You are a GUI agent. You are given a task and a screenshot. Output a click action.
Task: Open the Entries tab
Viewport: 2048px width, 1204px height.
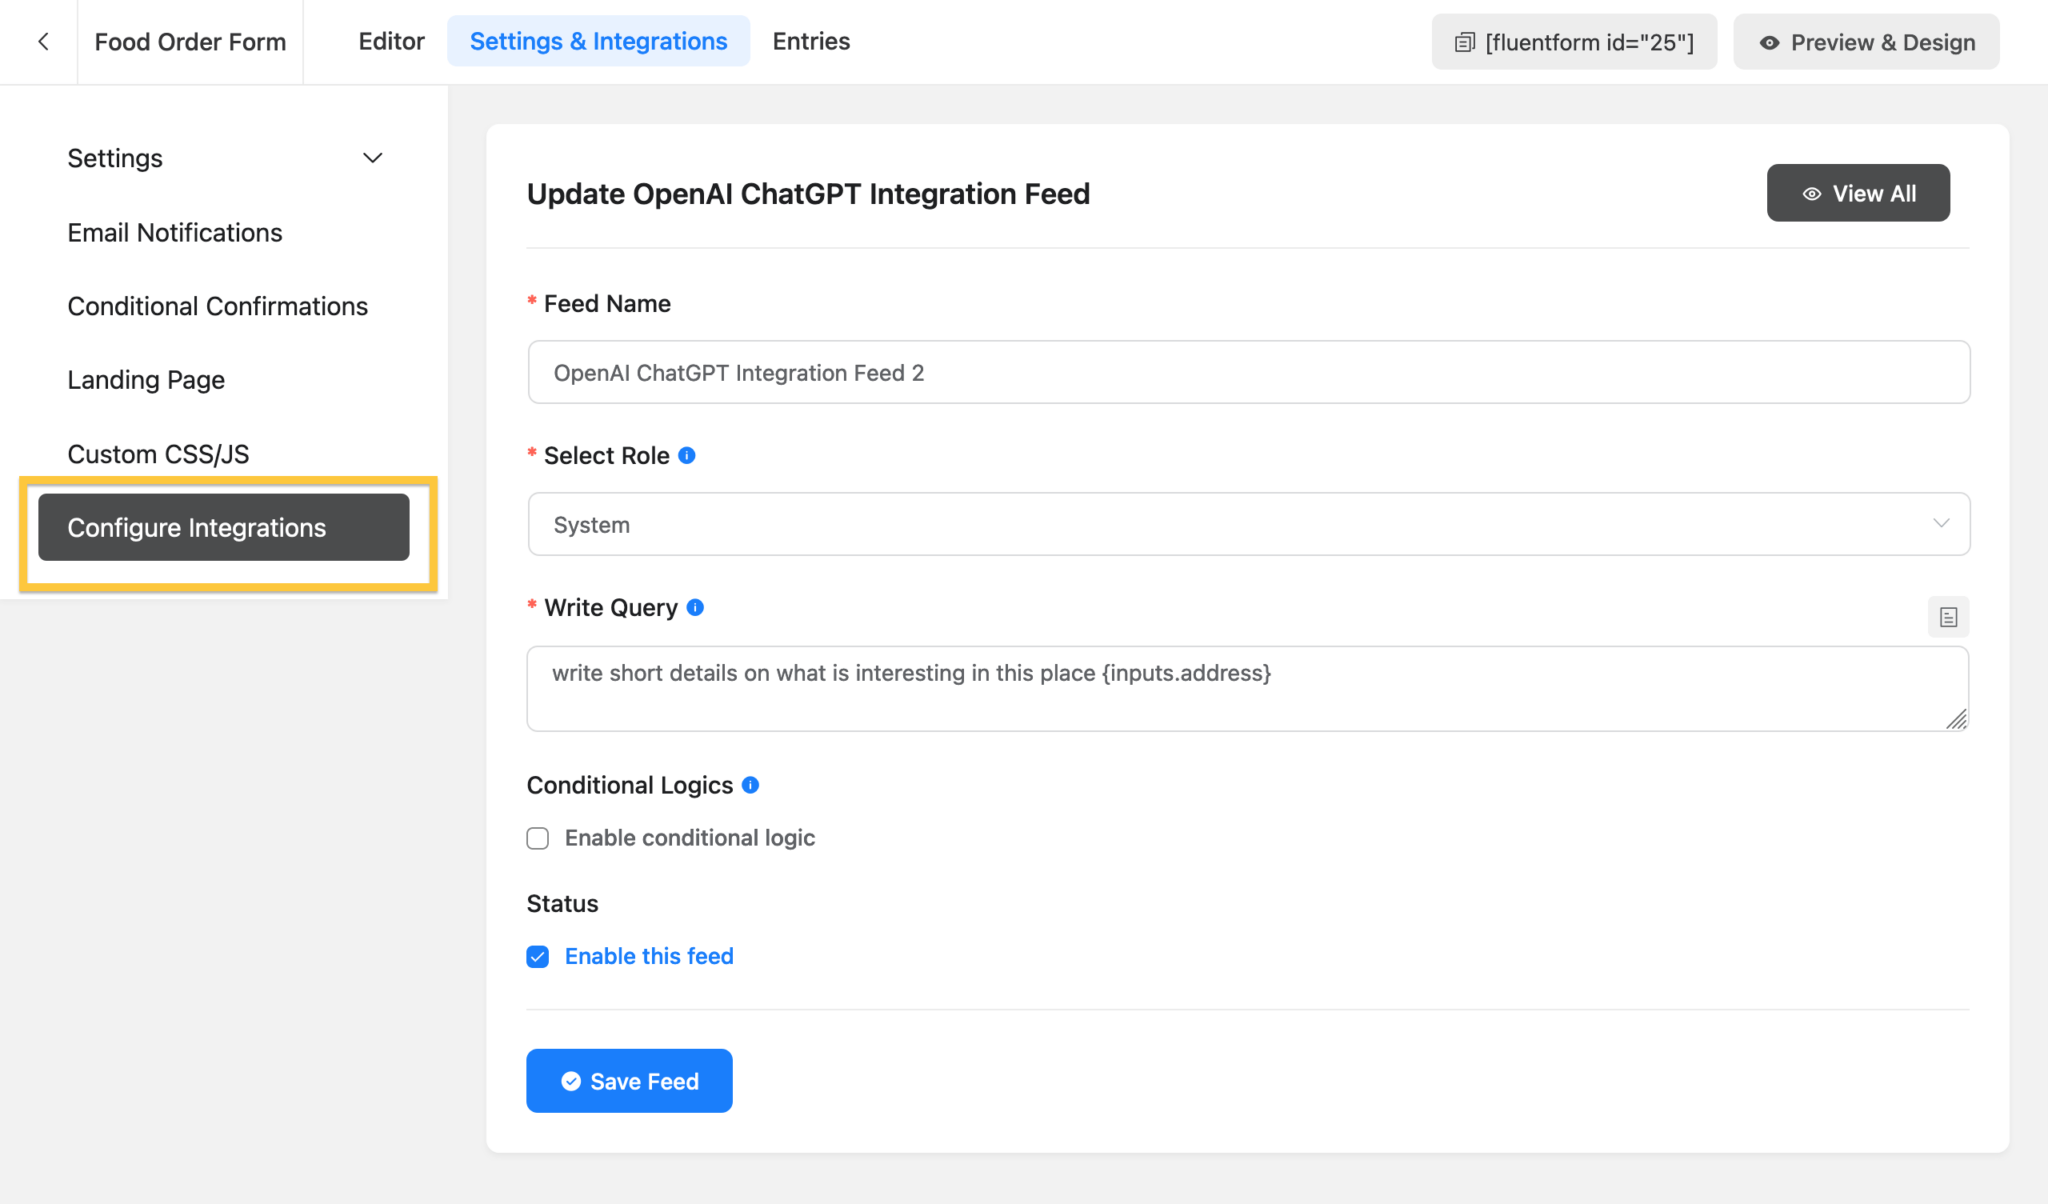[810, 41]
